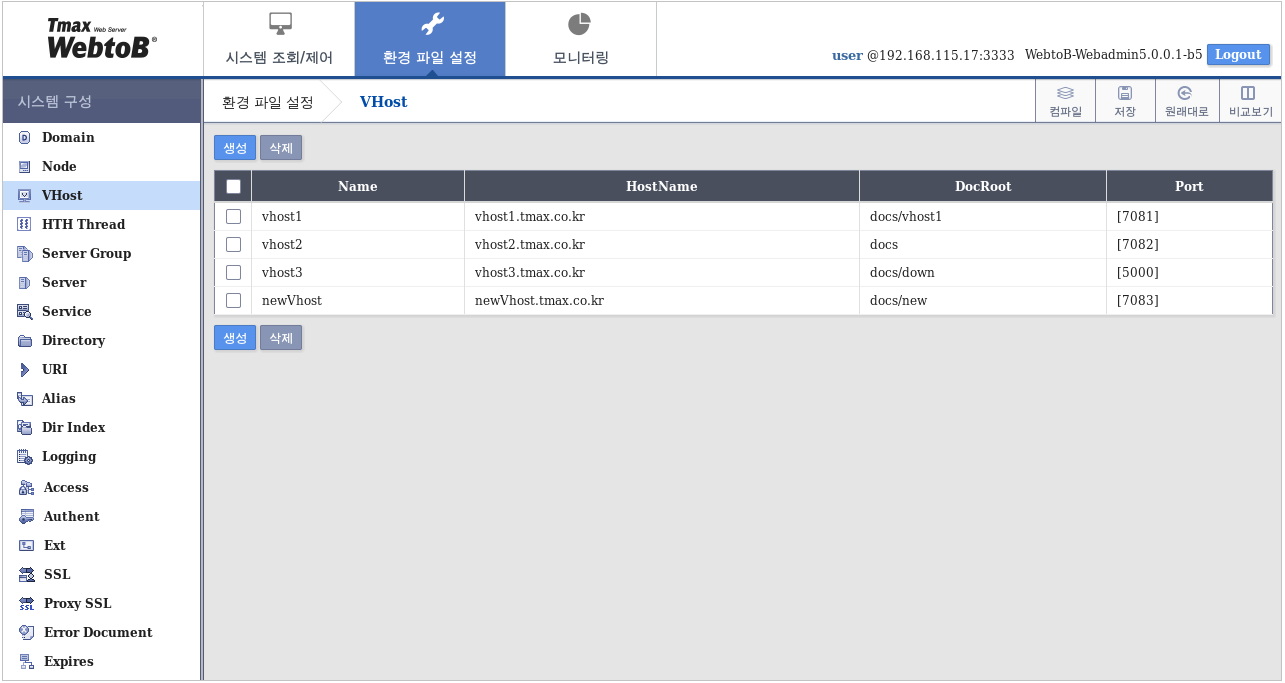Click the vhost2.tmax.co.kr hostname cell
This screenshot has width=1285, height=683.
point(662,244)
